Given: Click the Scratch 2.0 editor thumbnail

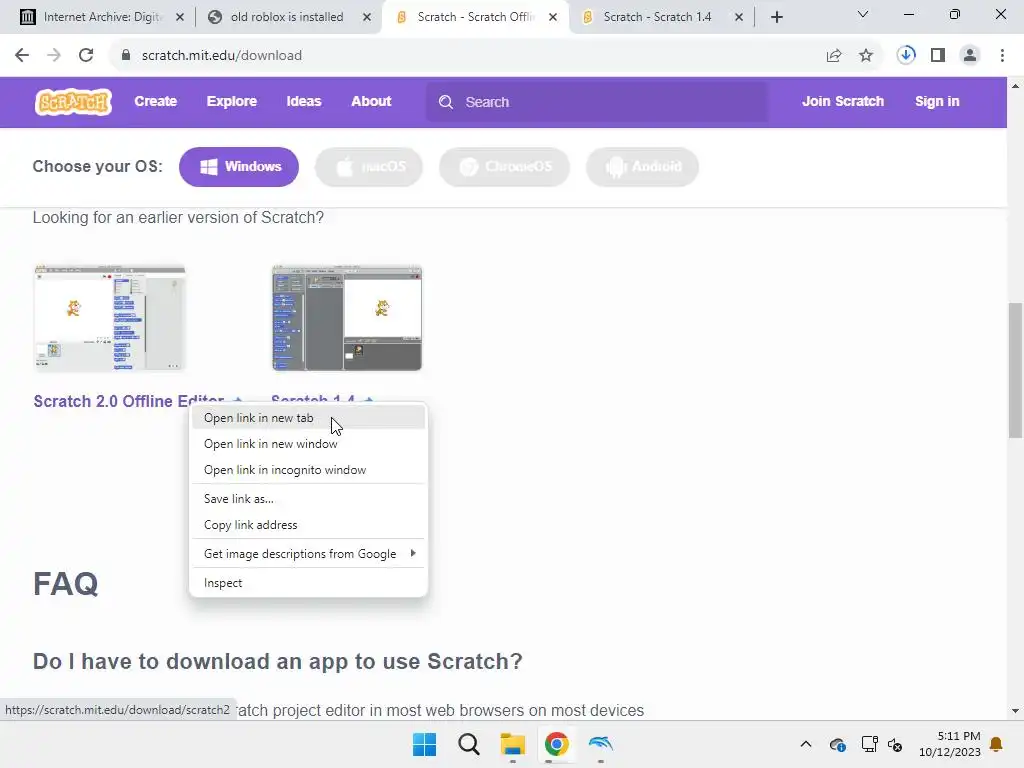Looking at the screenshot, I should (110, 318).
